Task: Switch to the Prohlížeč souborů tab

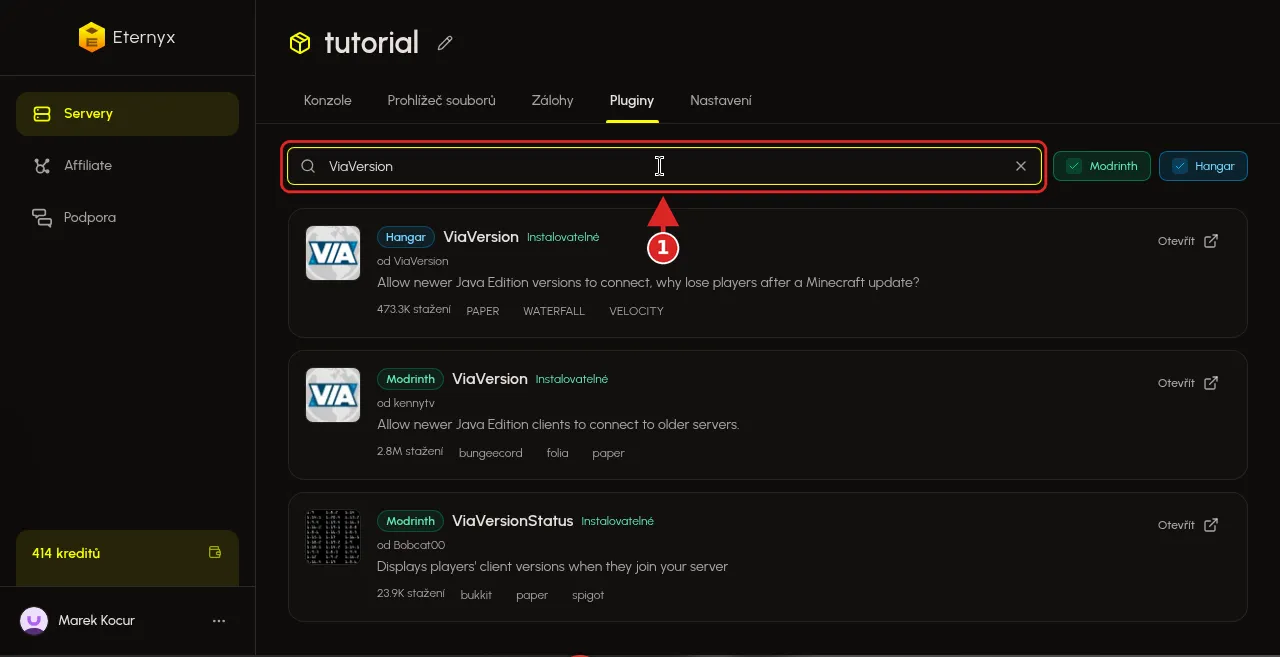Action: coord(442,101)
